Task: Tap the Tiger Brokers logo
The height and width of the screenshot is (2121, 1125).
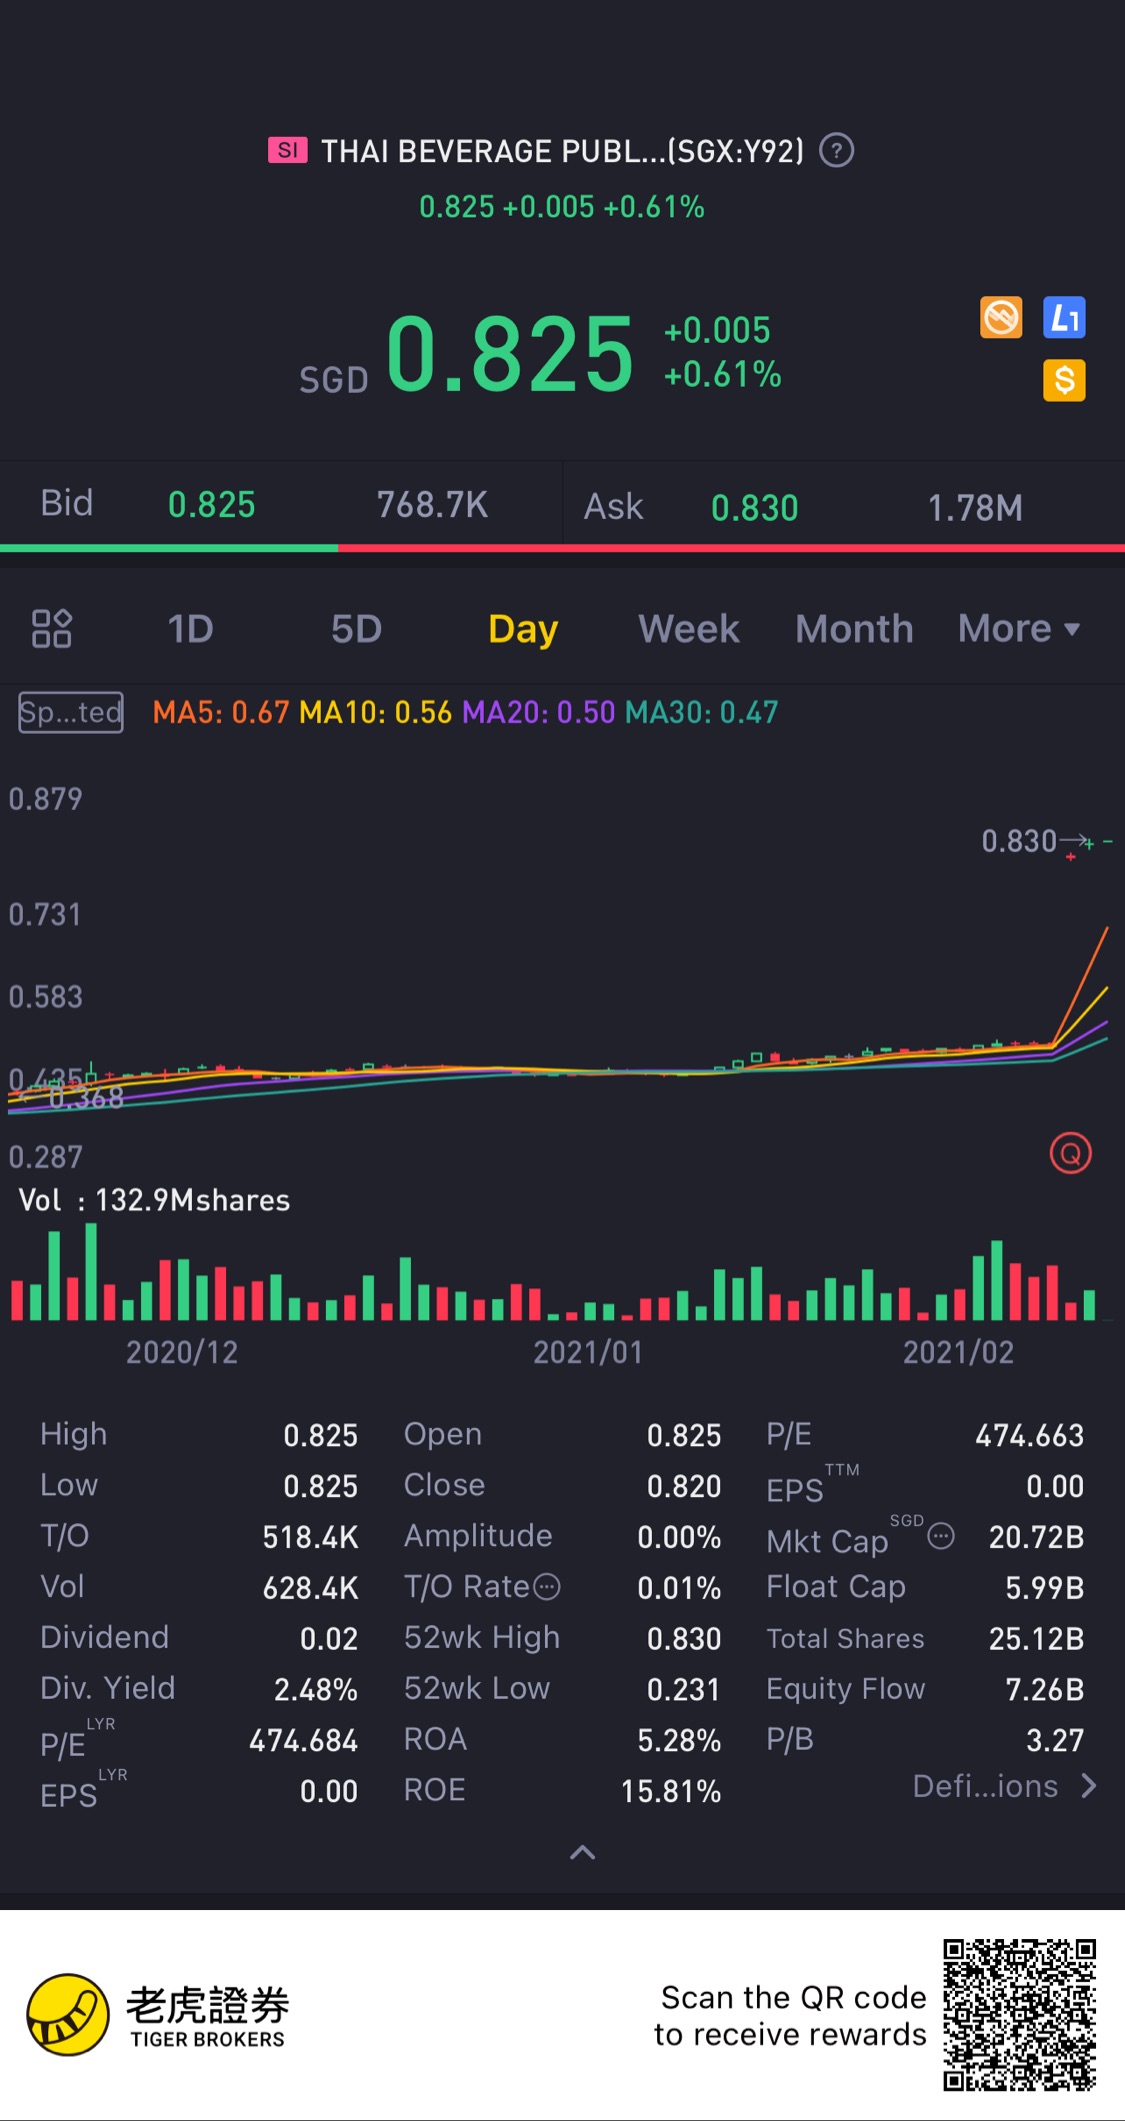Action: [x=158, y=2015]
